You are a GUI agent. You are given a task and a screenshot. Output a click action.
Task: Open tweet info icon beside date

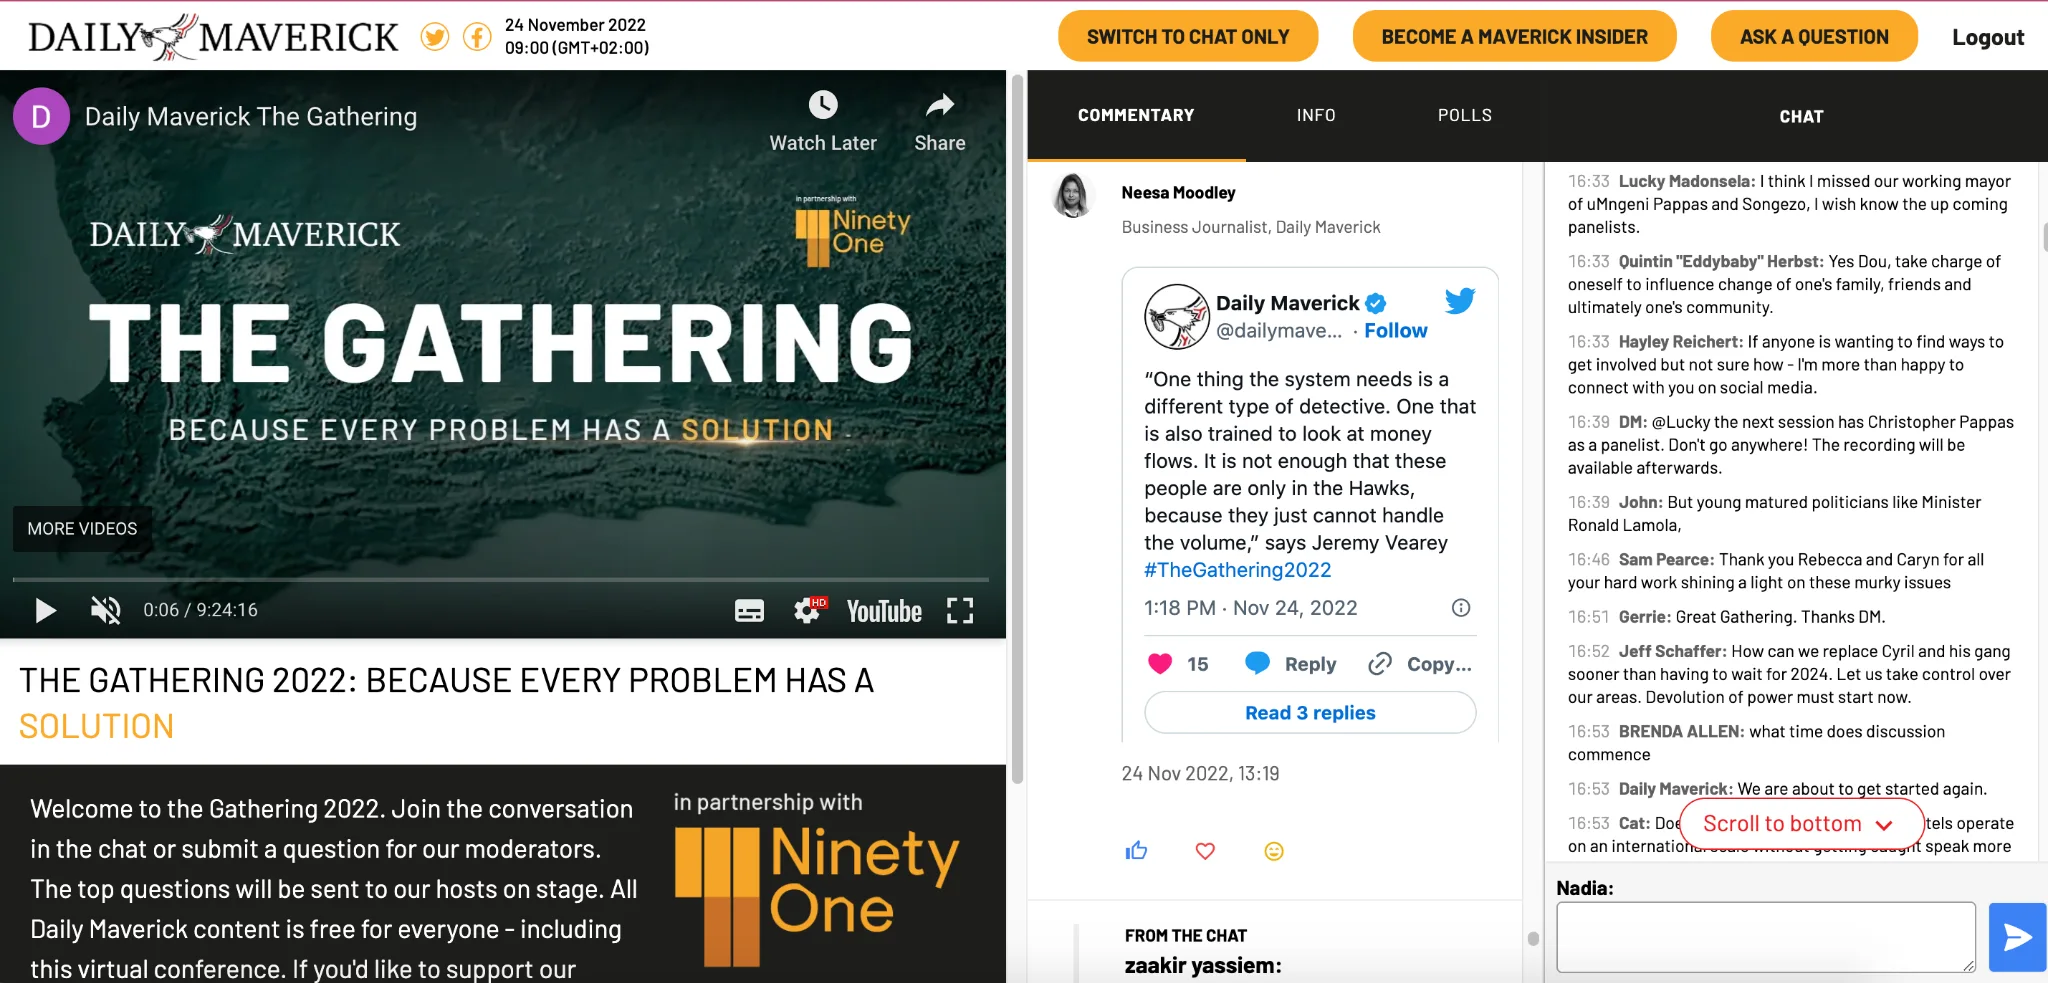click(x=1461, y=608)
